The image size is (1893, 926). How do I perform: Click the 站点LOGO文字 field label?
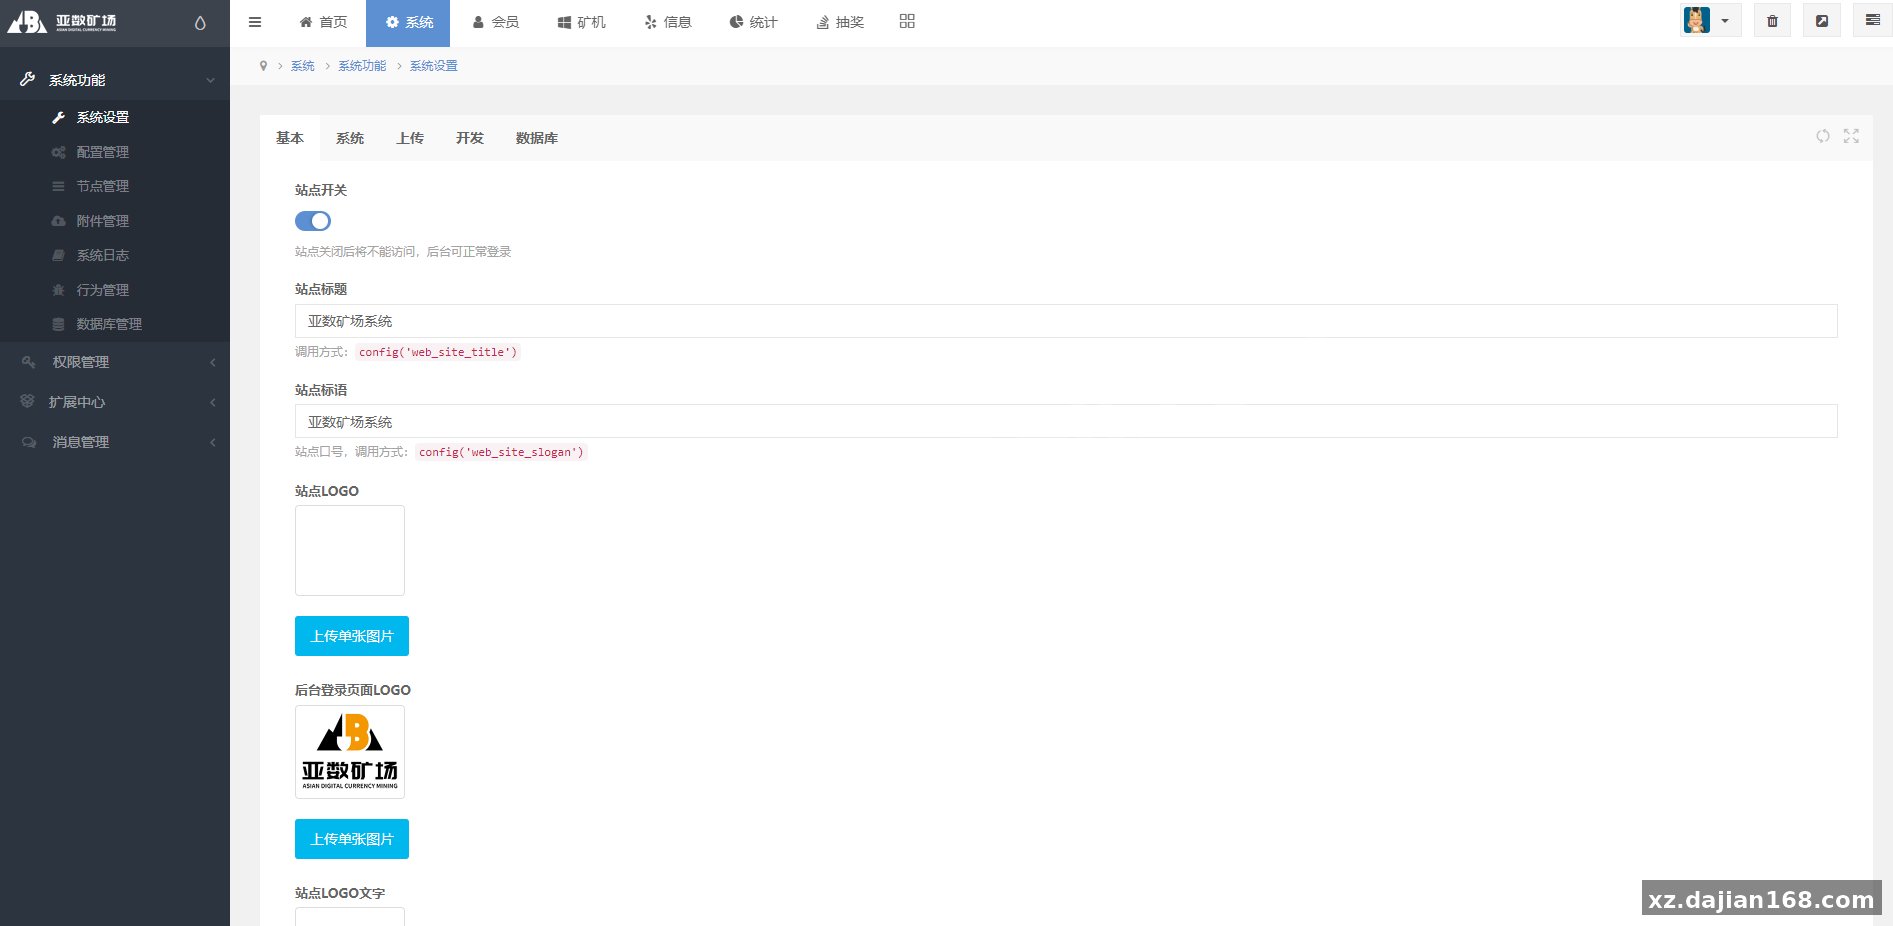point(340,893)
